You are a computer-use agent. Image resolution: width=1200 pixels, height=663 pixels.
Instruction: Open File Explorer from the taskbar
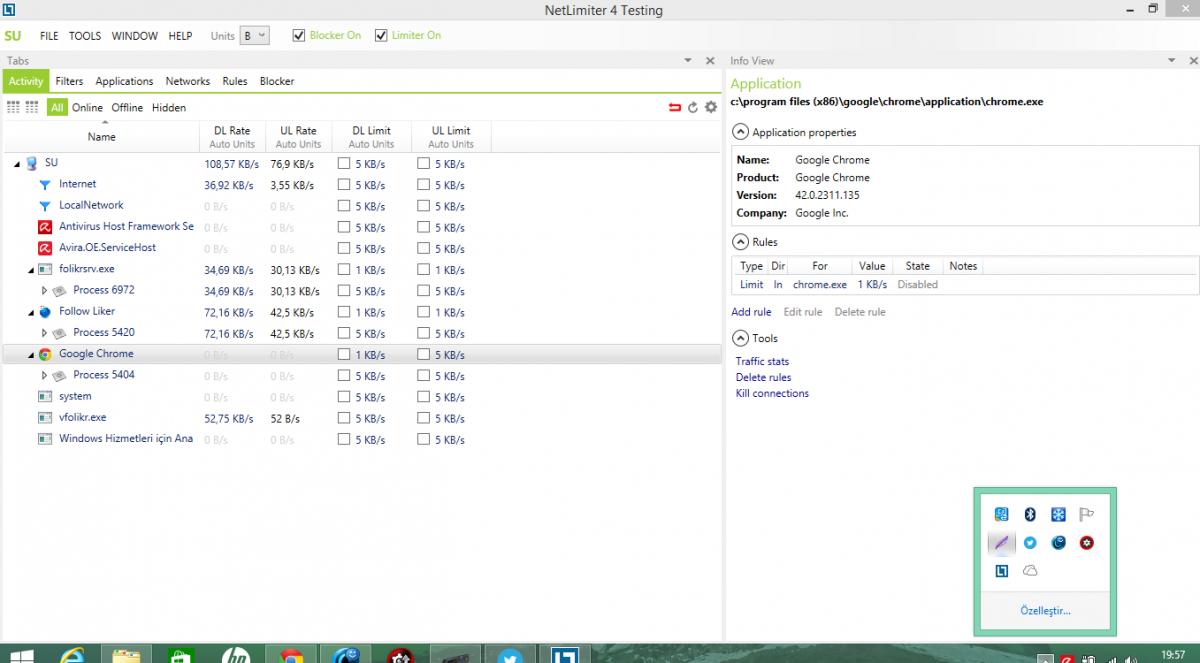tap(127, 654)
